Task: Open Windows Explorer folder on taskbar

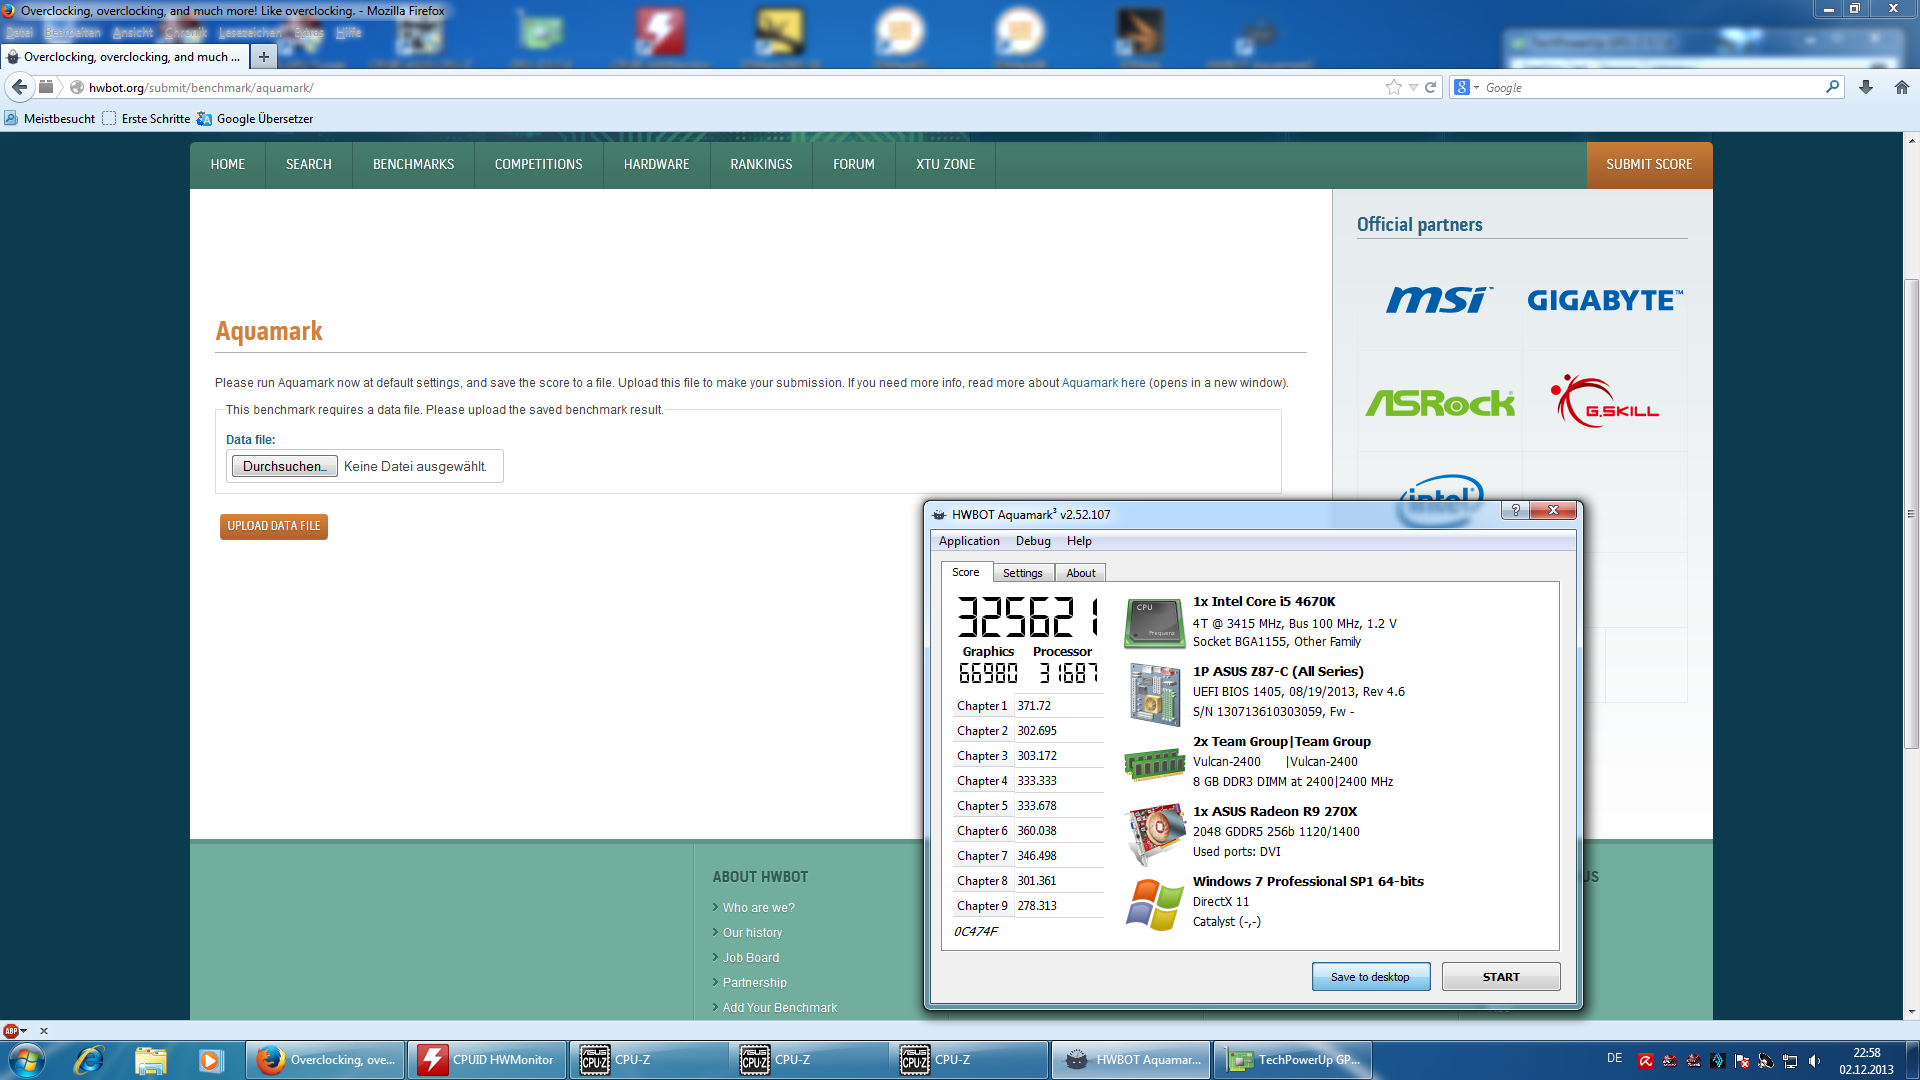Action: [x=150, y=1060]
